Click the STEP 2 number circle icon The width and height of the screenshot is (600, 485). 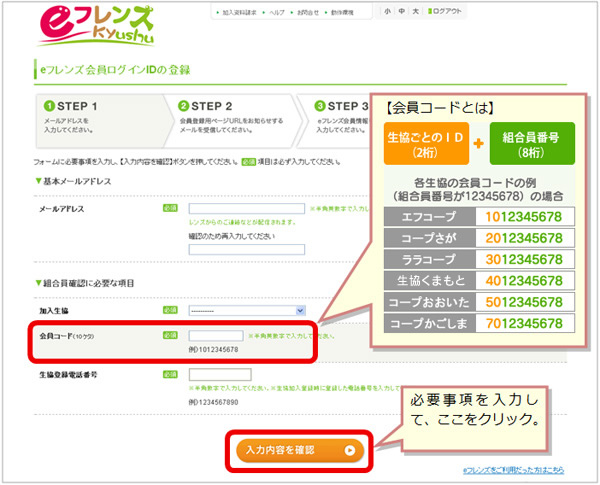(x=184, y=106)
